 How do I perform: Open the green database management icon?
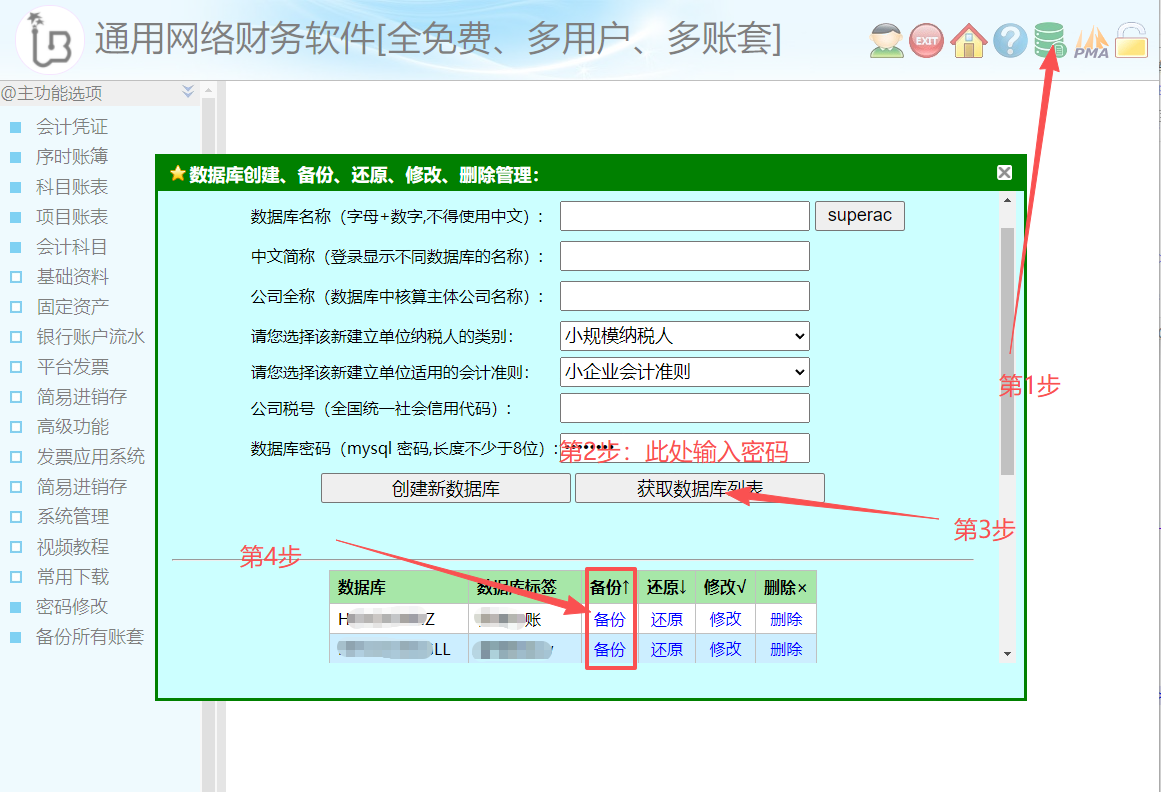pos(1049,41)
